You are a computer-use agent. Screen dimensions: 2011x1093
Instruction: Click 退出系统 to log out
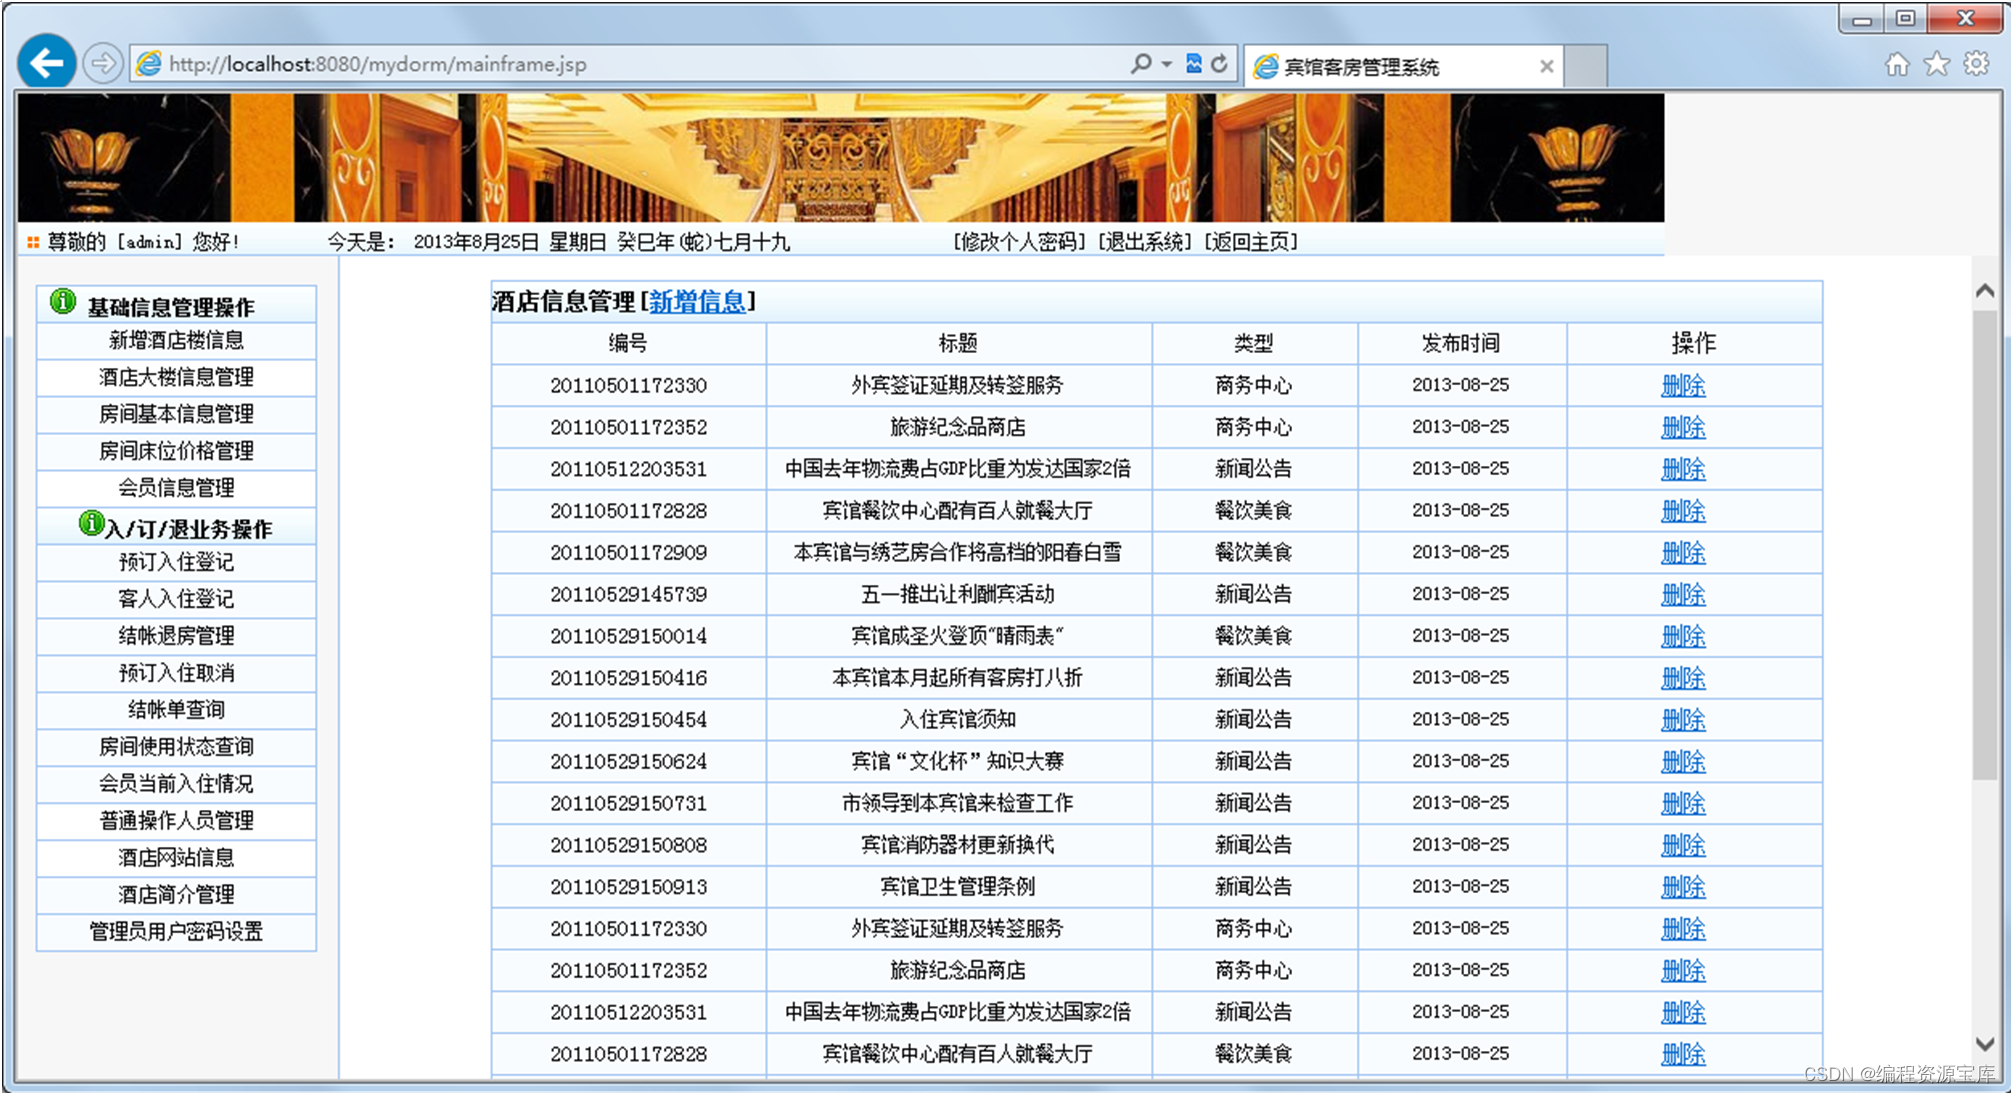[x=1144, y=242]
